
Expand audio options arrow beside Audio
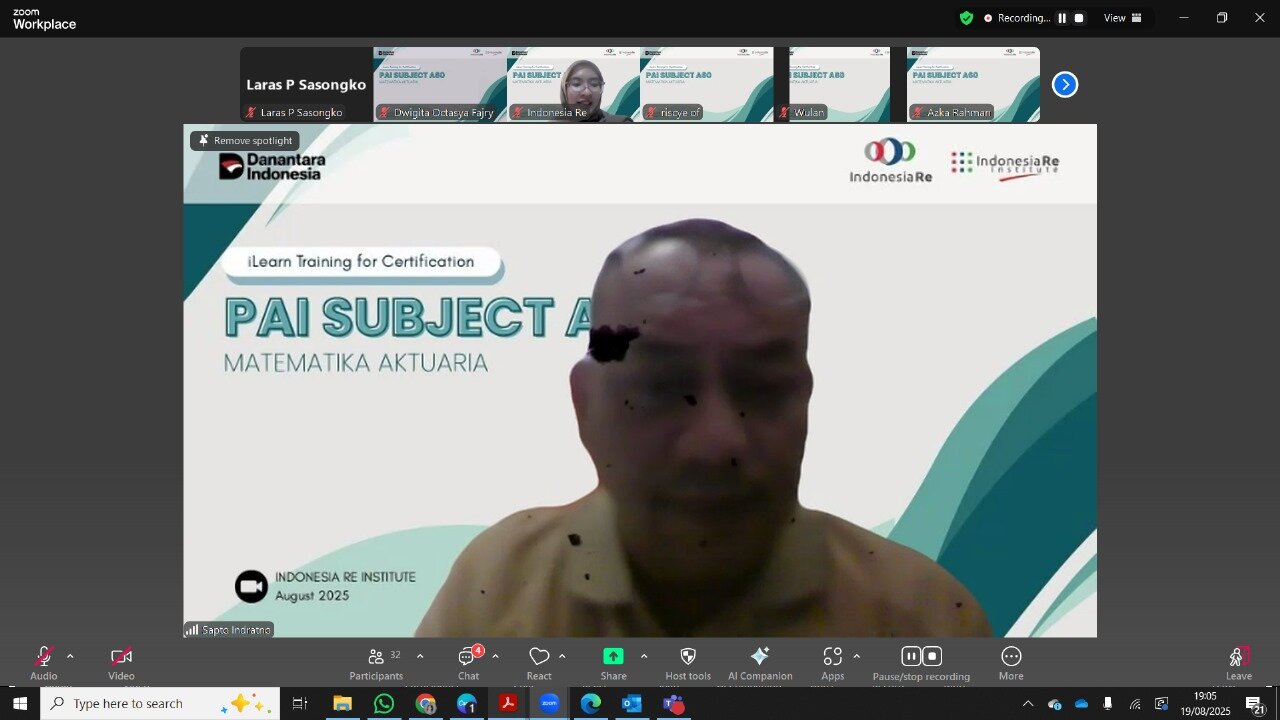click(70, 656)
